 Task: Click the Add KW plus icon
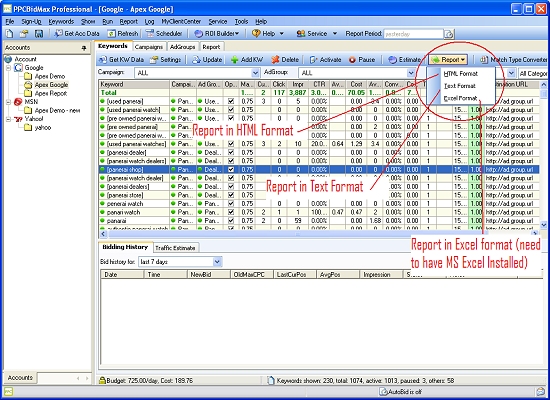(235, 60)
